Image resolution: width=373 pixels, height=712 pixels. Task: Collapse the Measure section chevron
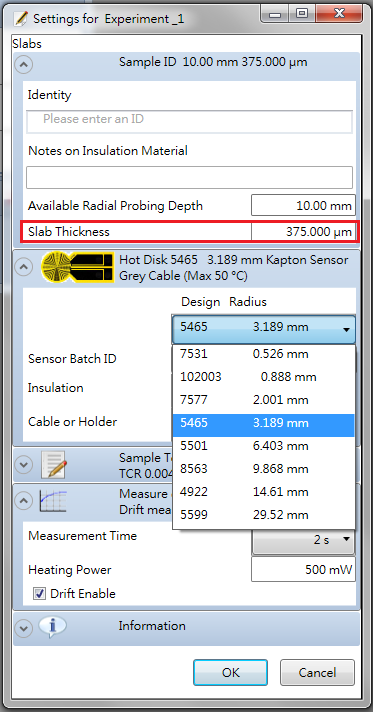point(23,501)
